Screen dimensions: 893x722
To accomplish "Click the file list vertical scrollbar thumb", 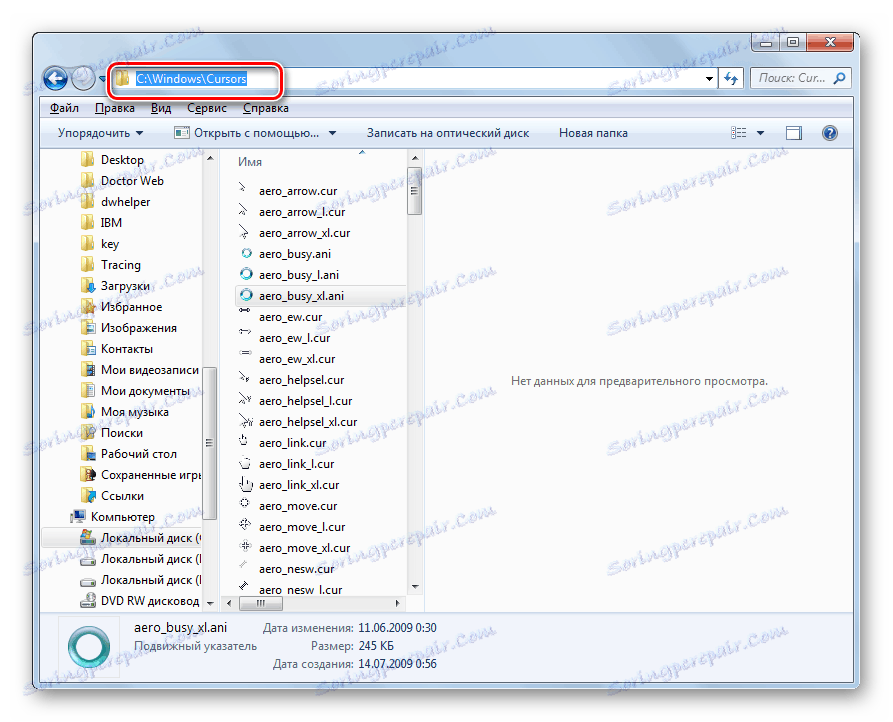I will [415, 191].
